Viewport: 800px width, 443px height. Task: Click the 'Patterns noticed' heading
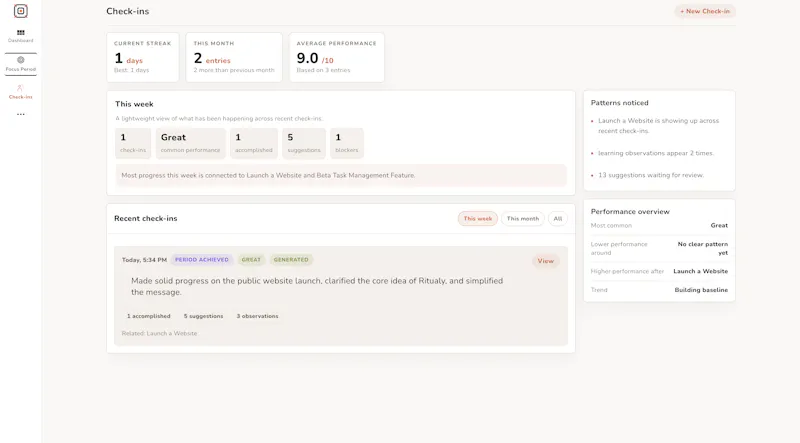619,103
